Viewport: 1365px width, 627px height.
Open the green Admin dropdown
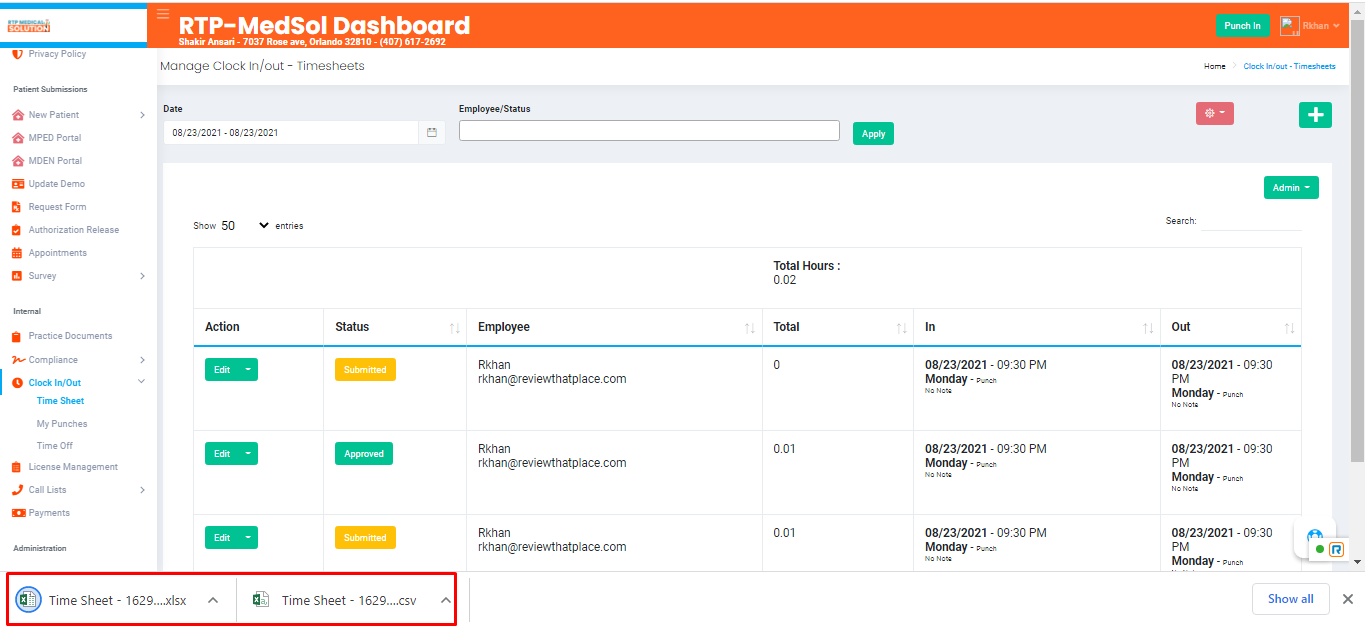pyautogui.click(x=1291, y=188)
